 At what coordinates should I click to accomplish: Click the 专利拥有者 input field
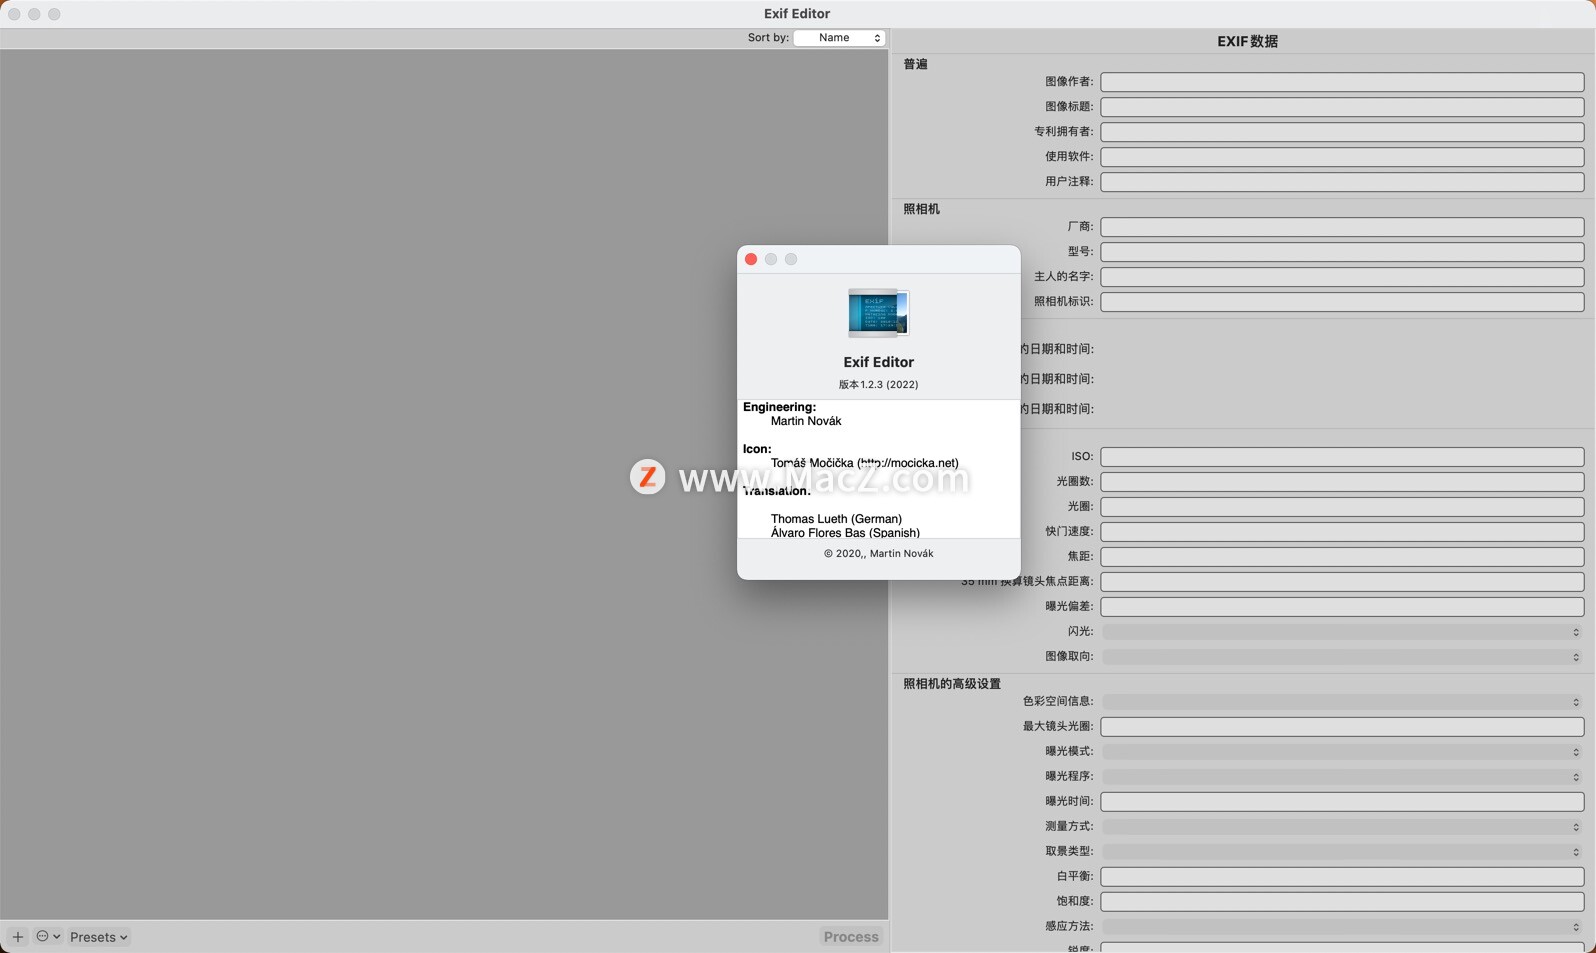coord(1342,132)
